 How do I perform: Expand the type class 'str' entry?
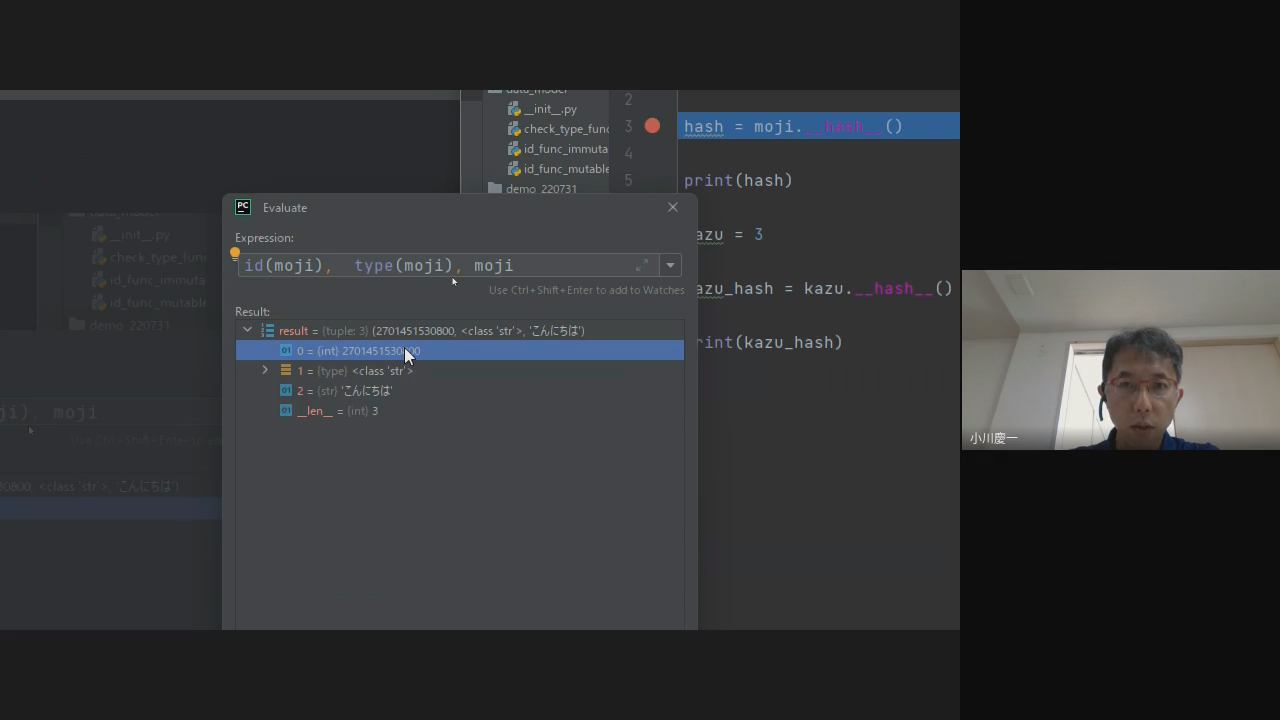click(x=265, y=370)
